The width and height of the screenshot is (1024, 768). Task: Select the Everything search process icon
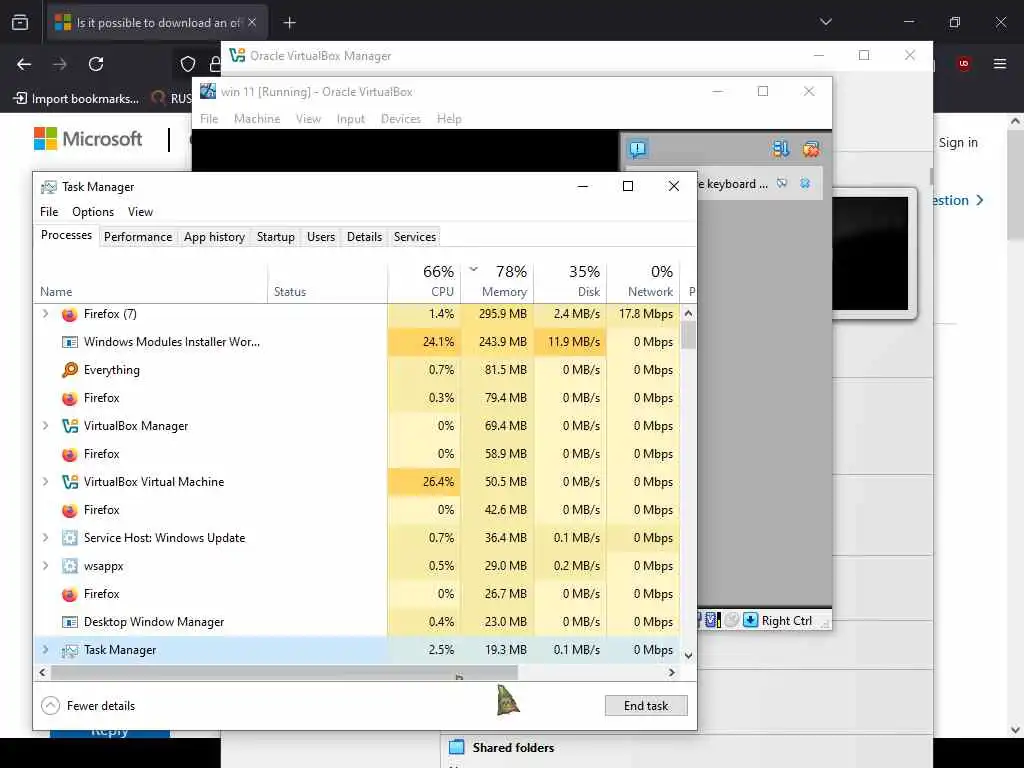pyautogui.click(x=70, y=370)
